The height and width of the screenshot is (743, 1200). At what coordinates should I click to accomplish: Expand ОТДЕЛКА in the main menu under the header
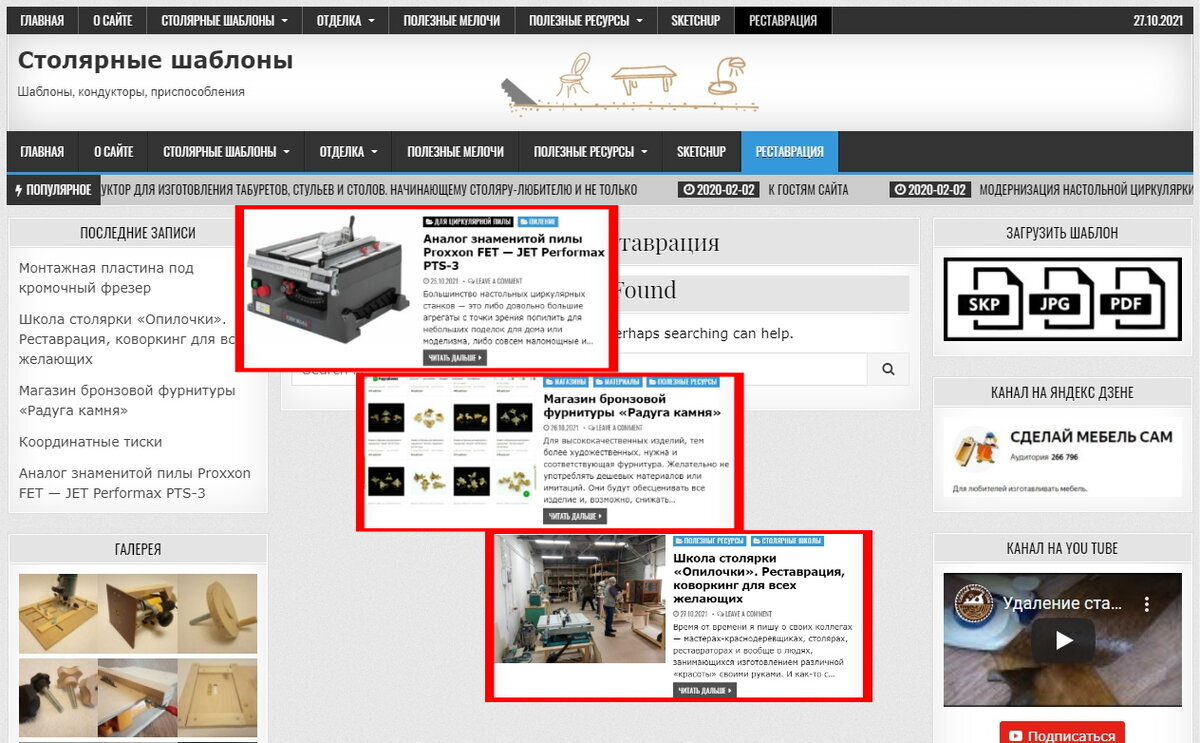click(348, 151)
